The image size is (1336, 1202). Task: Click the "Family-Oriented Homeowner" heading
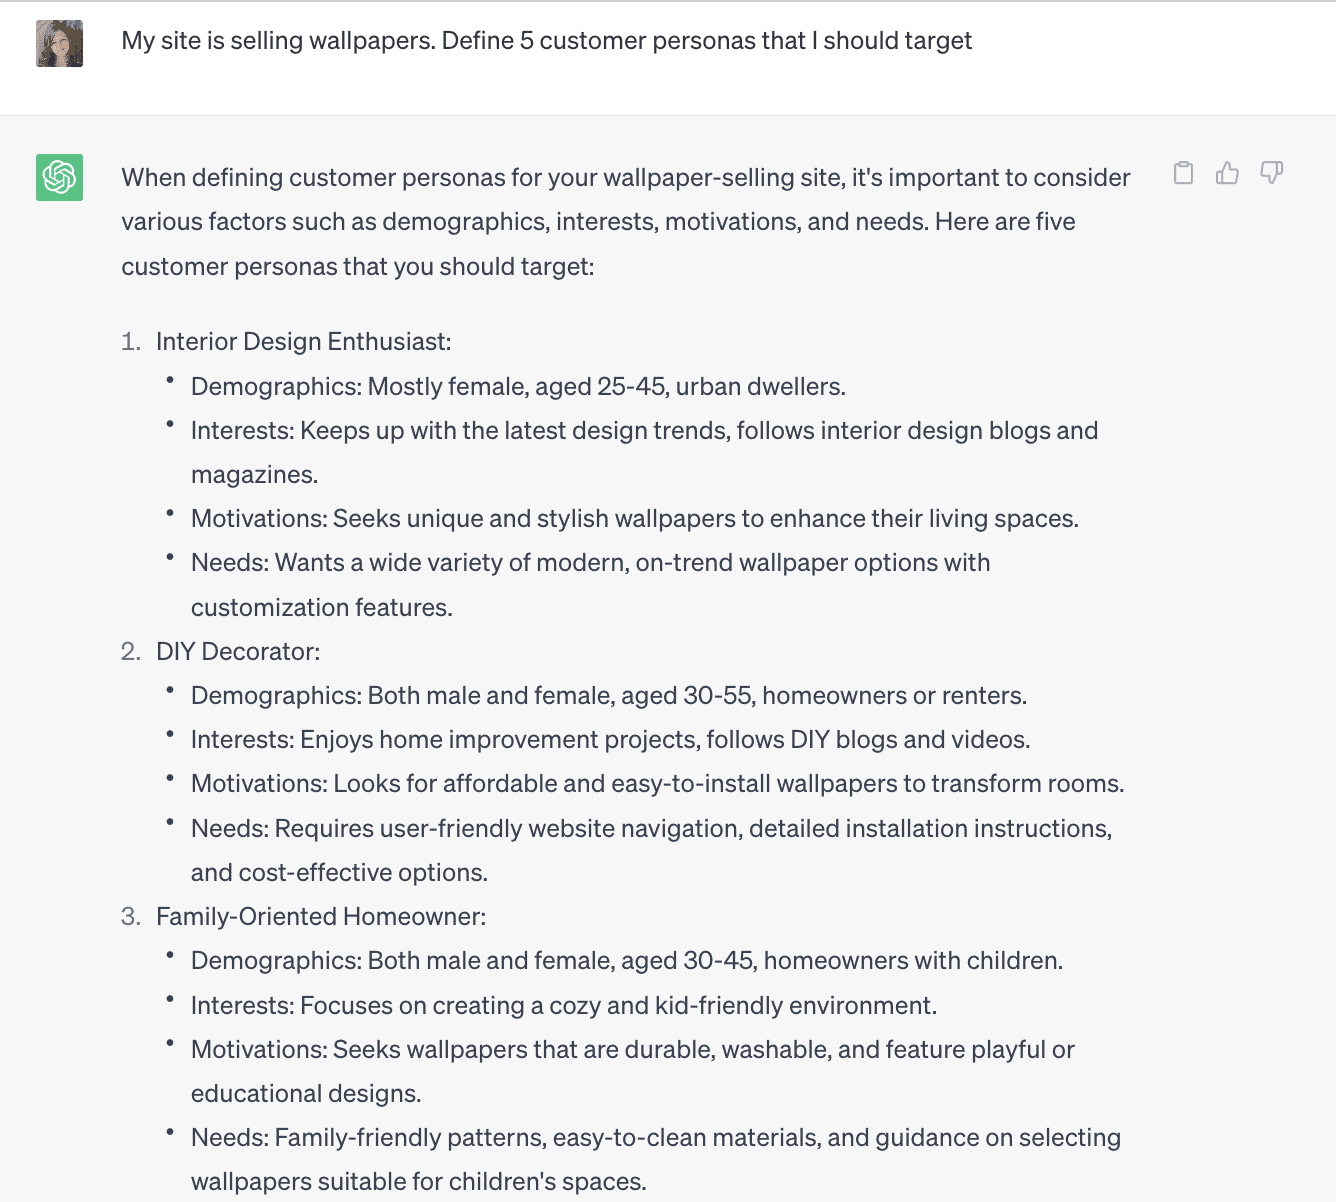point(321,917)
